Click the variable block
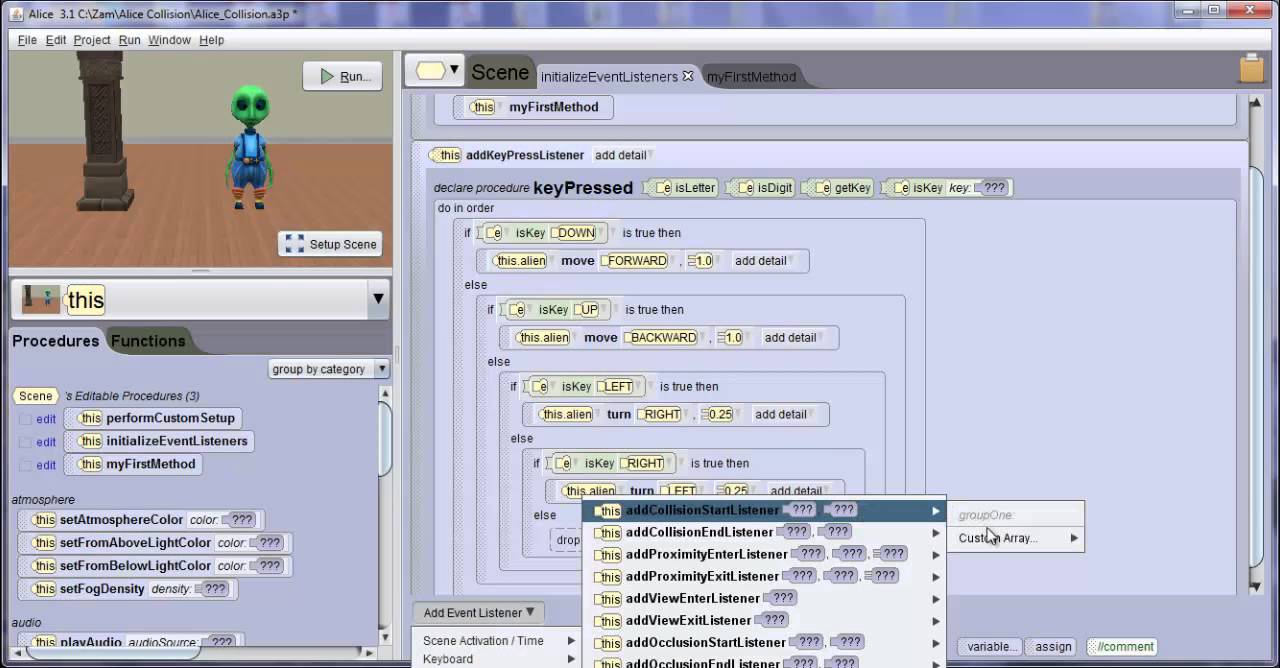 990,647
